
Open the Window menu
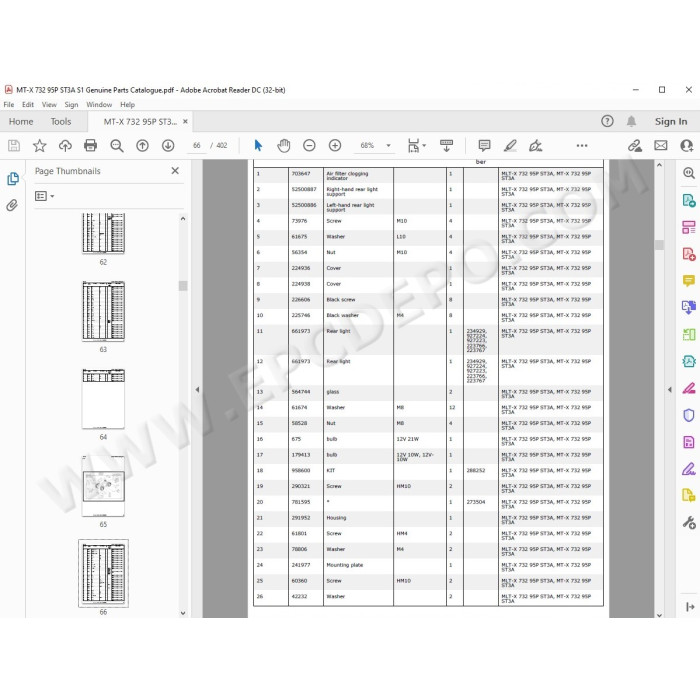[99, 104]
